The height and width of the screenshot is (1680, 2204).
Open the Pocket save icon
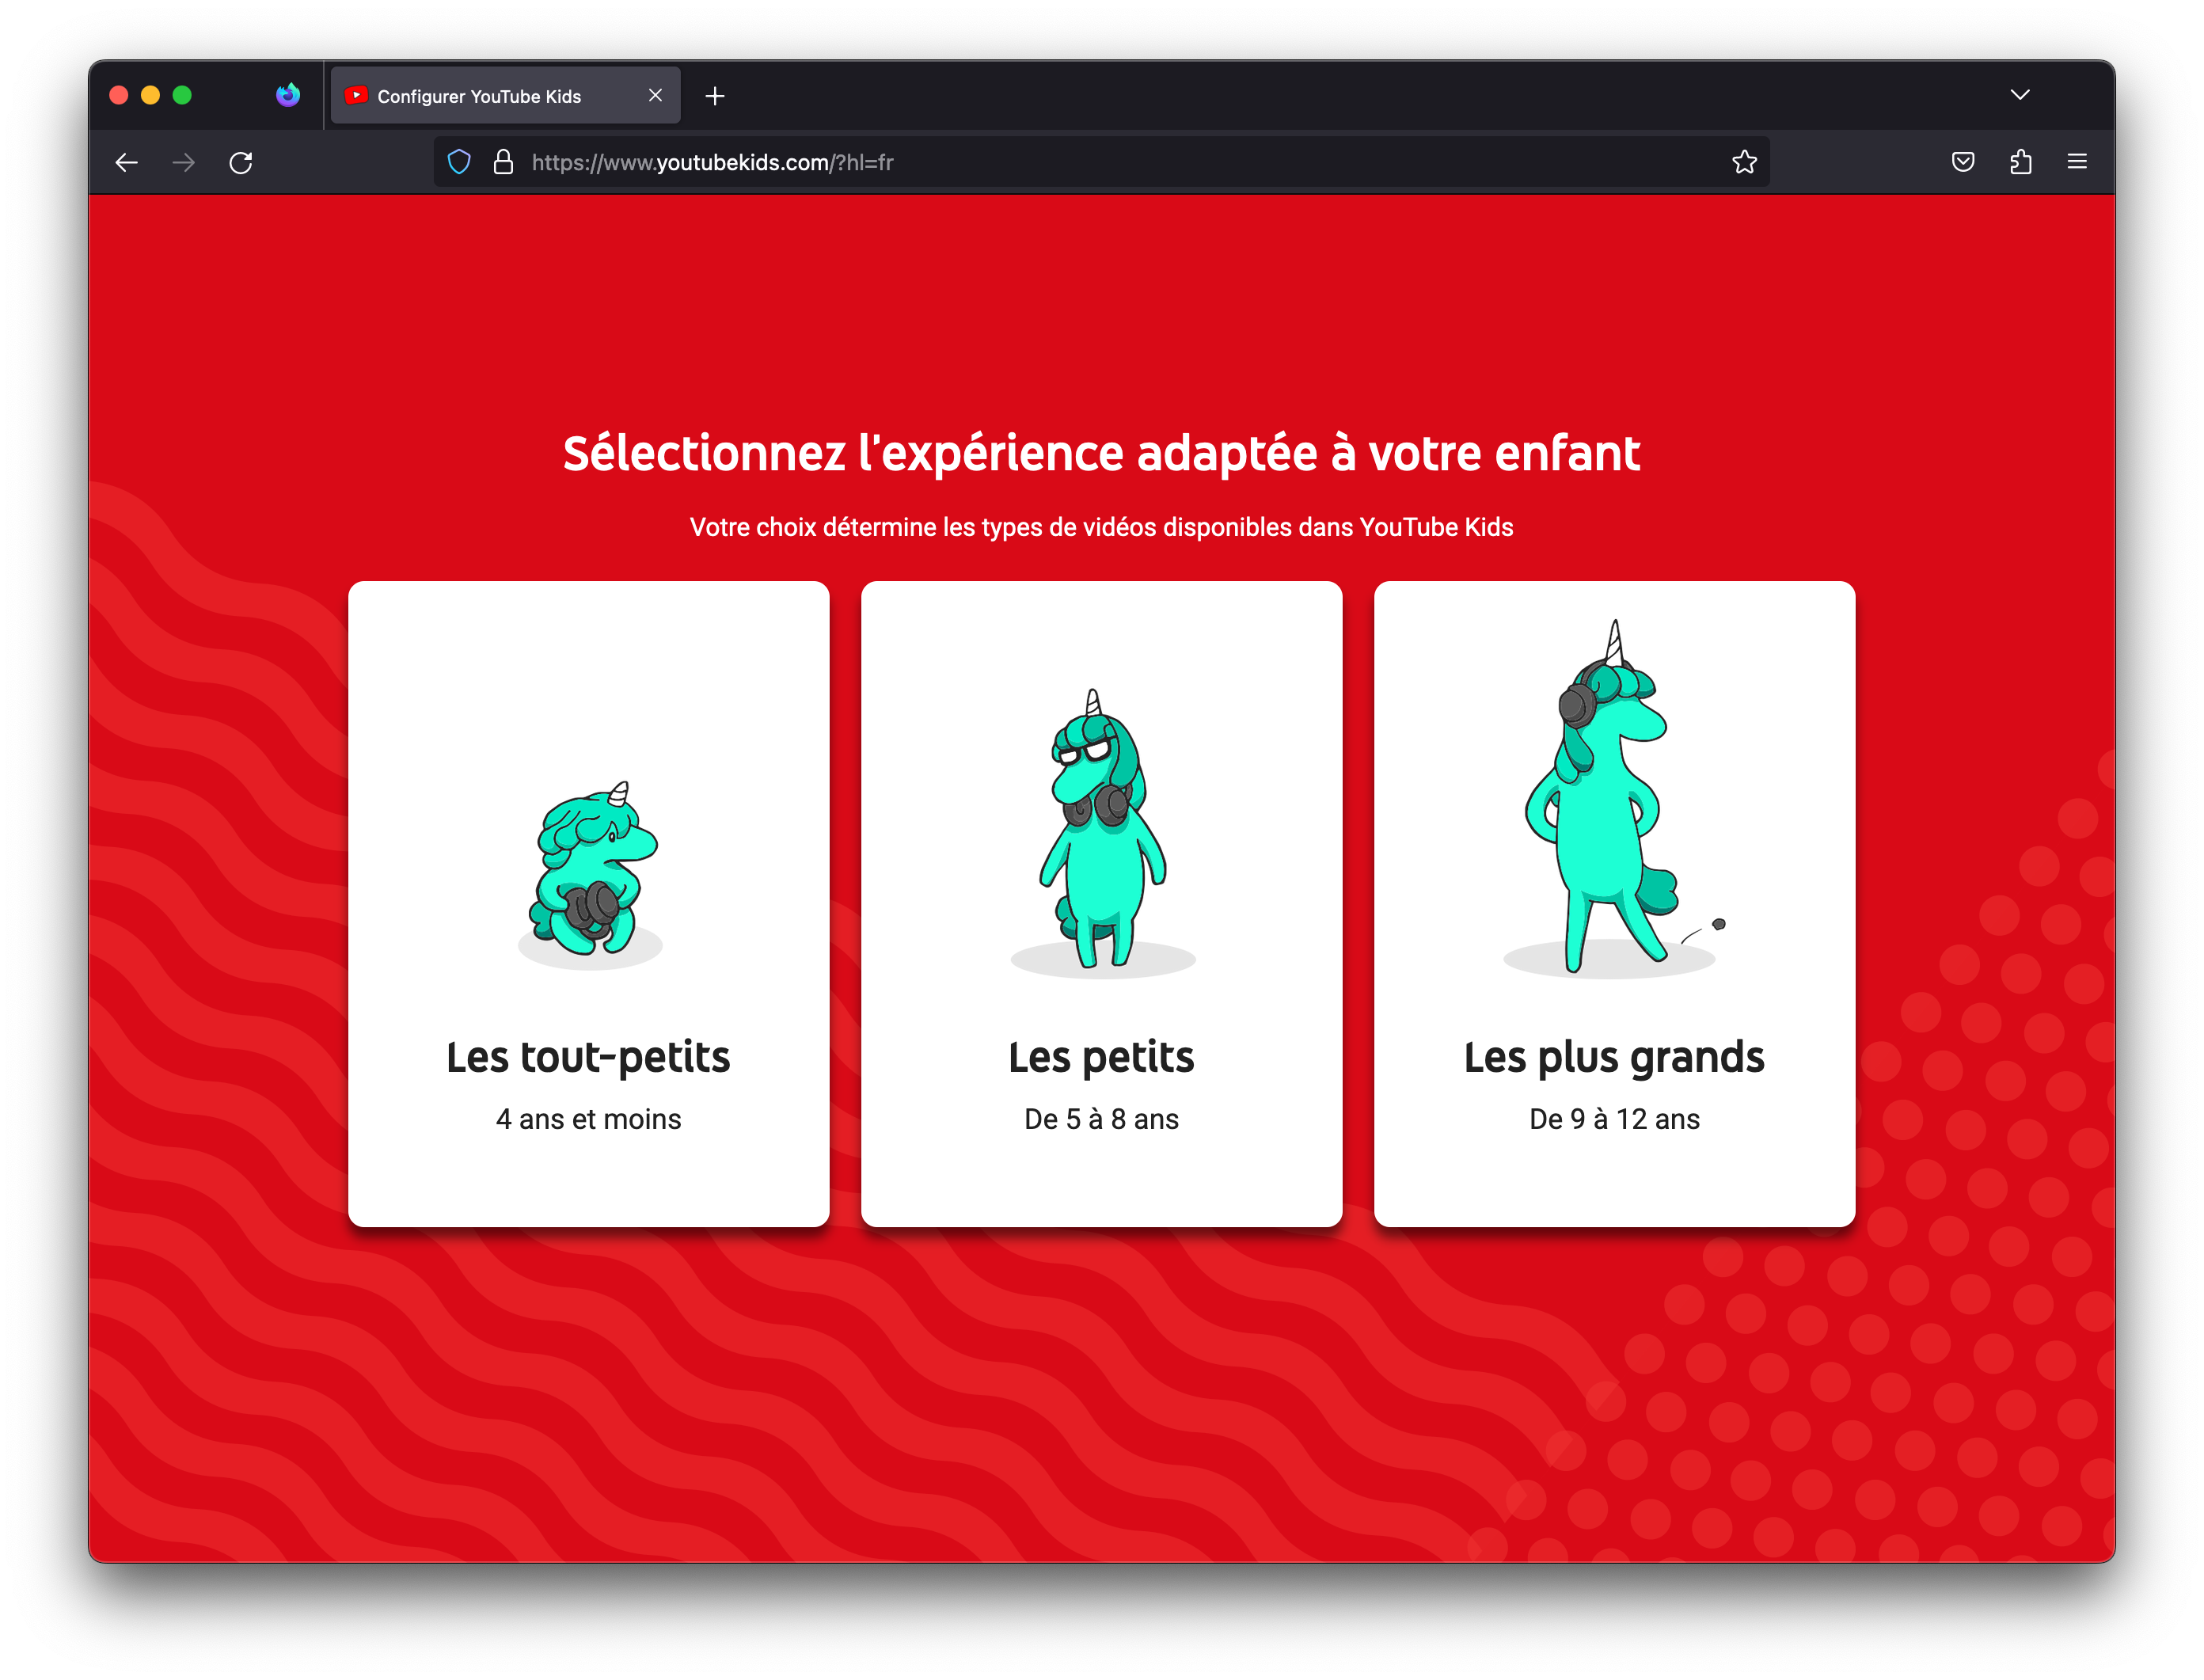pos(1963,162)
